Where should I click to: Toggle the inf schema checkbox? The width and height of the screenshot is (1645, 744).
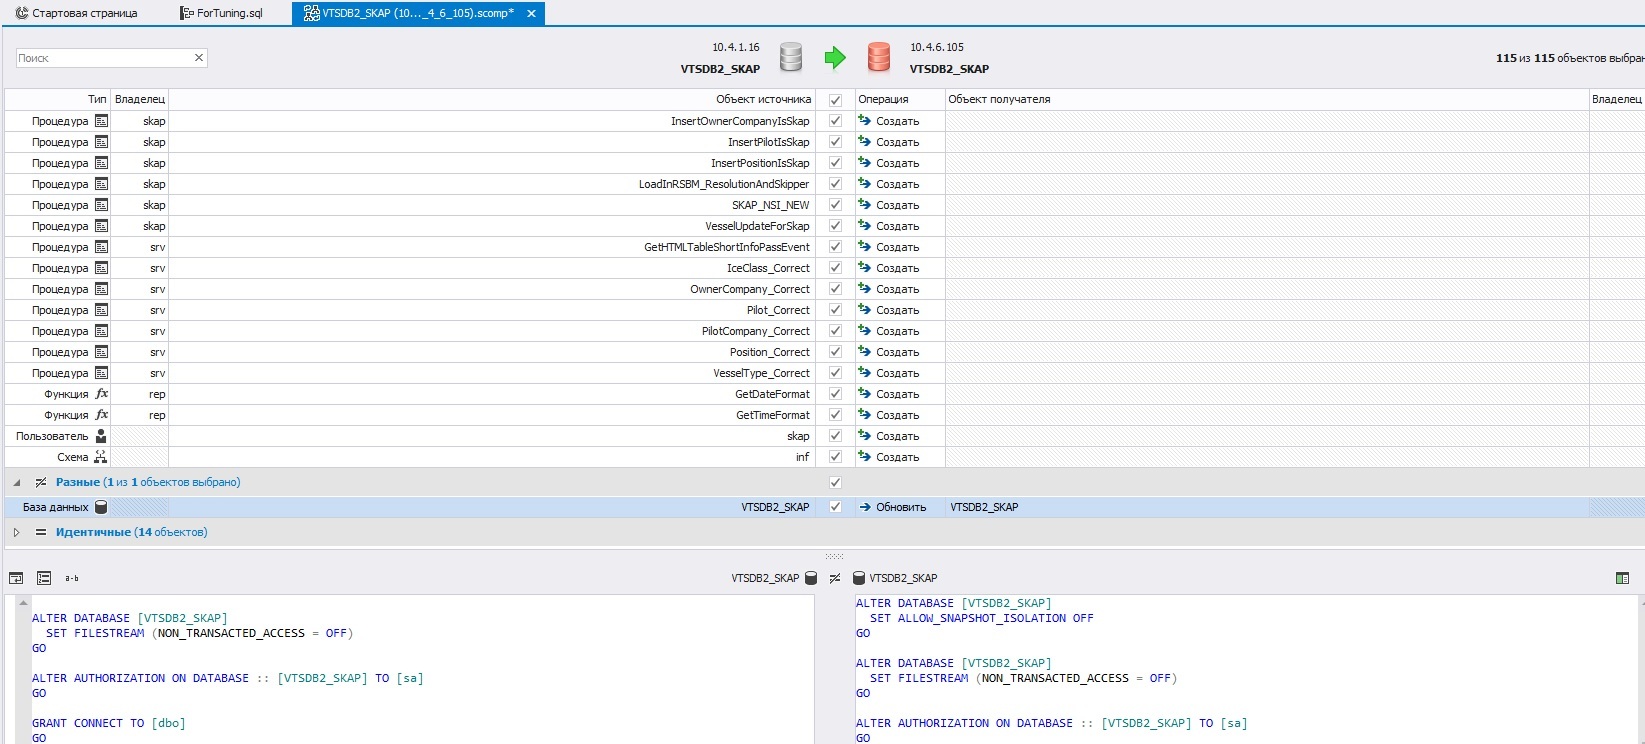point(835,457)
